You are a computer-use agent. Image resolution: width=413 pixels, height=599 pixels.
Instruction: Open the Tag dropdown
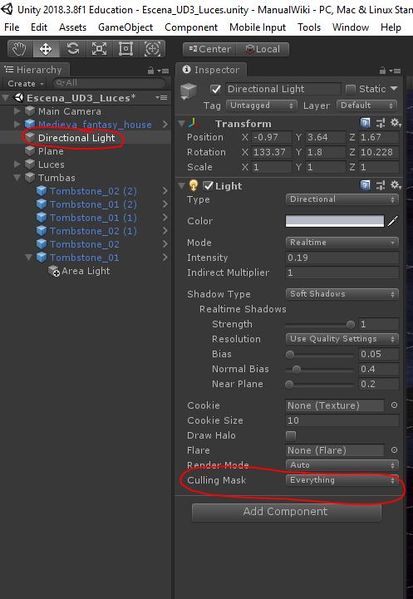click(x=262, y=105)
